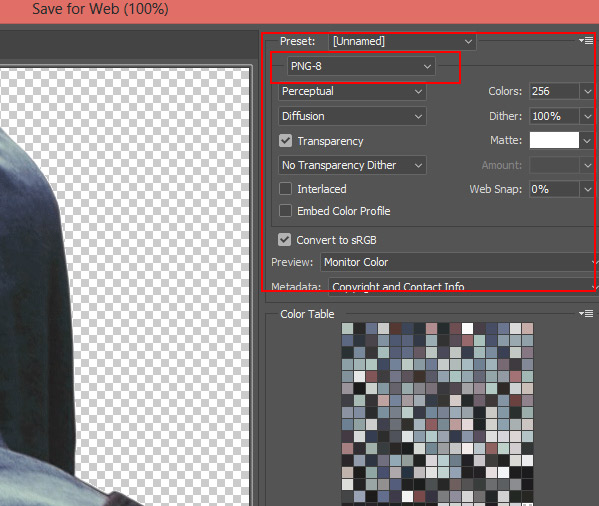Open the Color Table panel menu icon
Viewport: 599px width, 506px height.
coord(586,314)
